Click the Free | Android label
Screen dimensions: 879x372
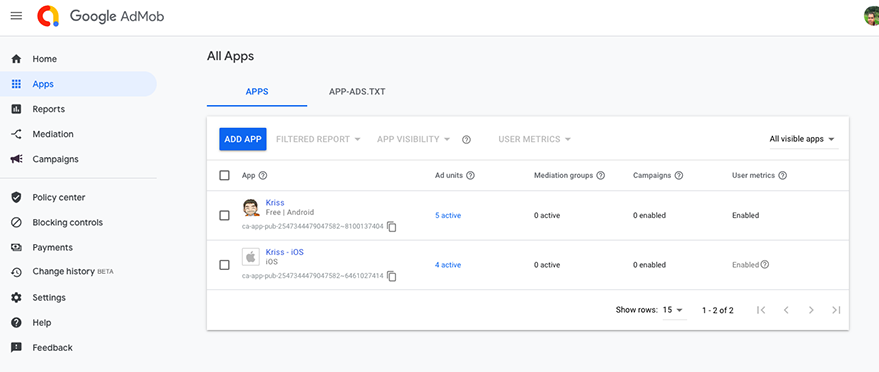coord(290,212)
